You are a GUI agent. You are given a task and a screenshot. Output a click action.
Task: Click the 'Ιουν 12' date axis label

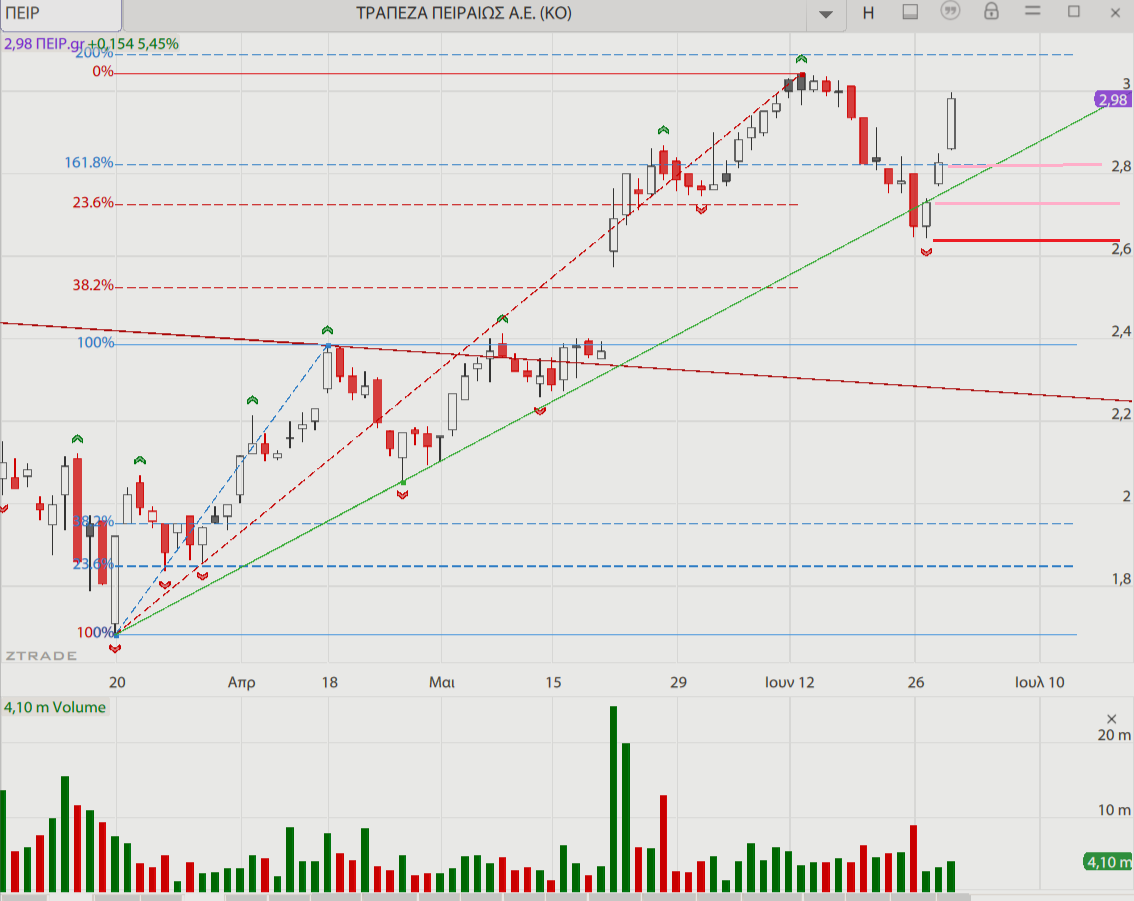790,682
